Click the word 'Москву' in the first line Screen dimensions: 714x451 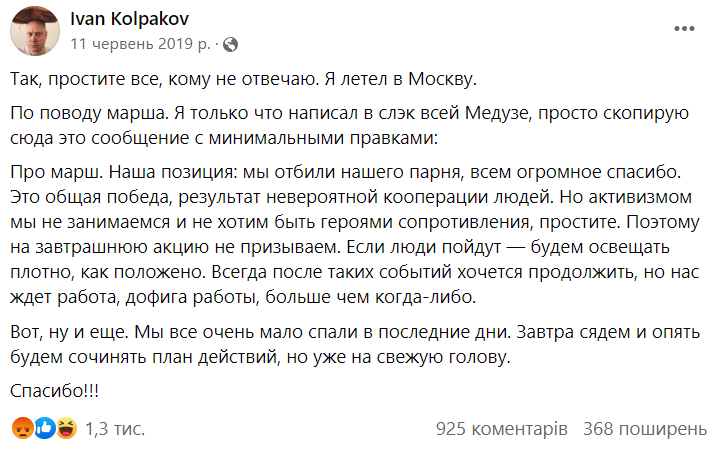442,79
